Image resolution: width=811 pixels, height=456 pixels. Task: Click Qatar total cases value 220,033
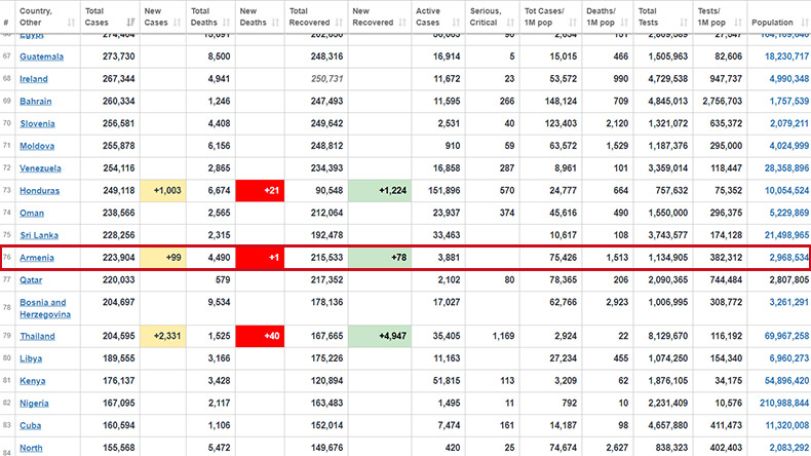point(118,280)
